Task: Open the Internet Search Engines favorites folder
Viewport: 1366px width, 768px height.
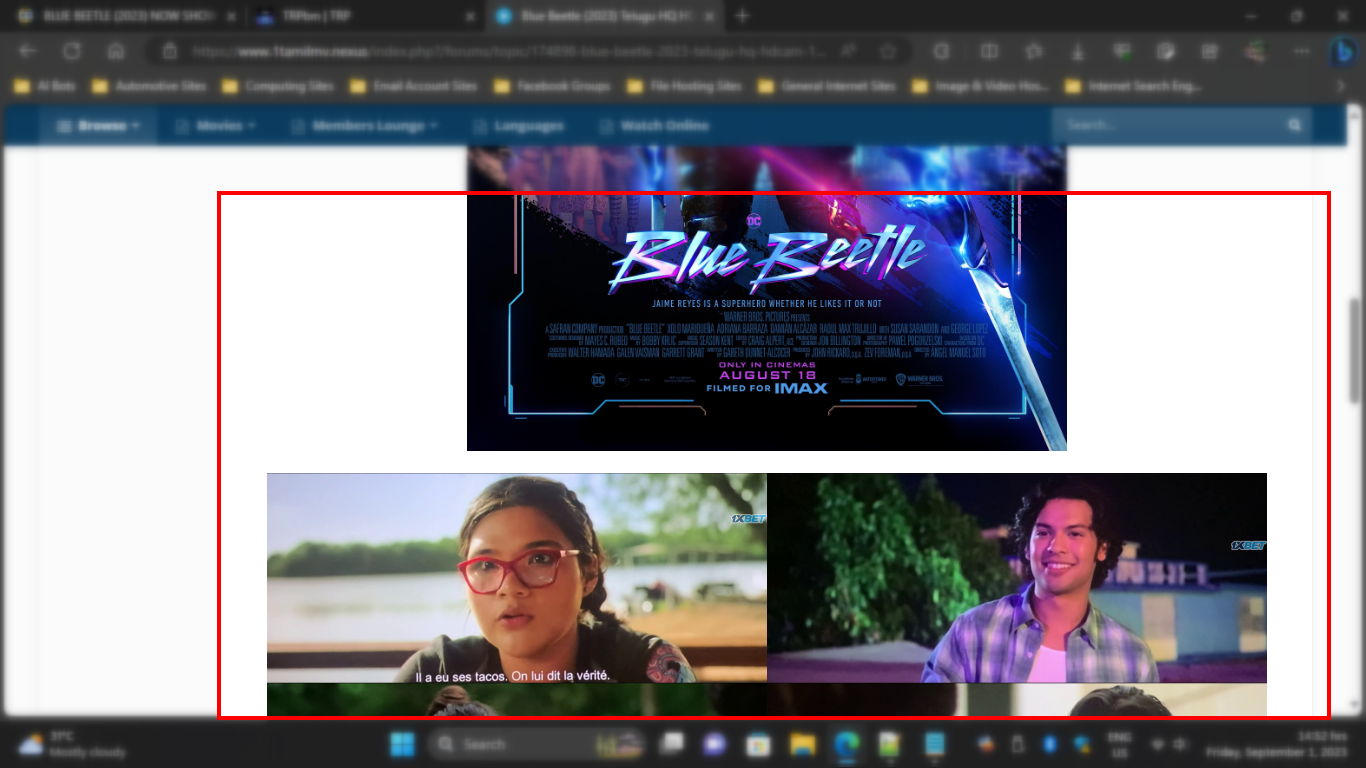Action: click(x=1132, y=86)
